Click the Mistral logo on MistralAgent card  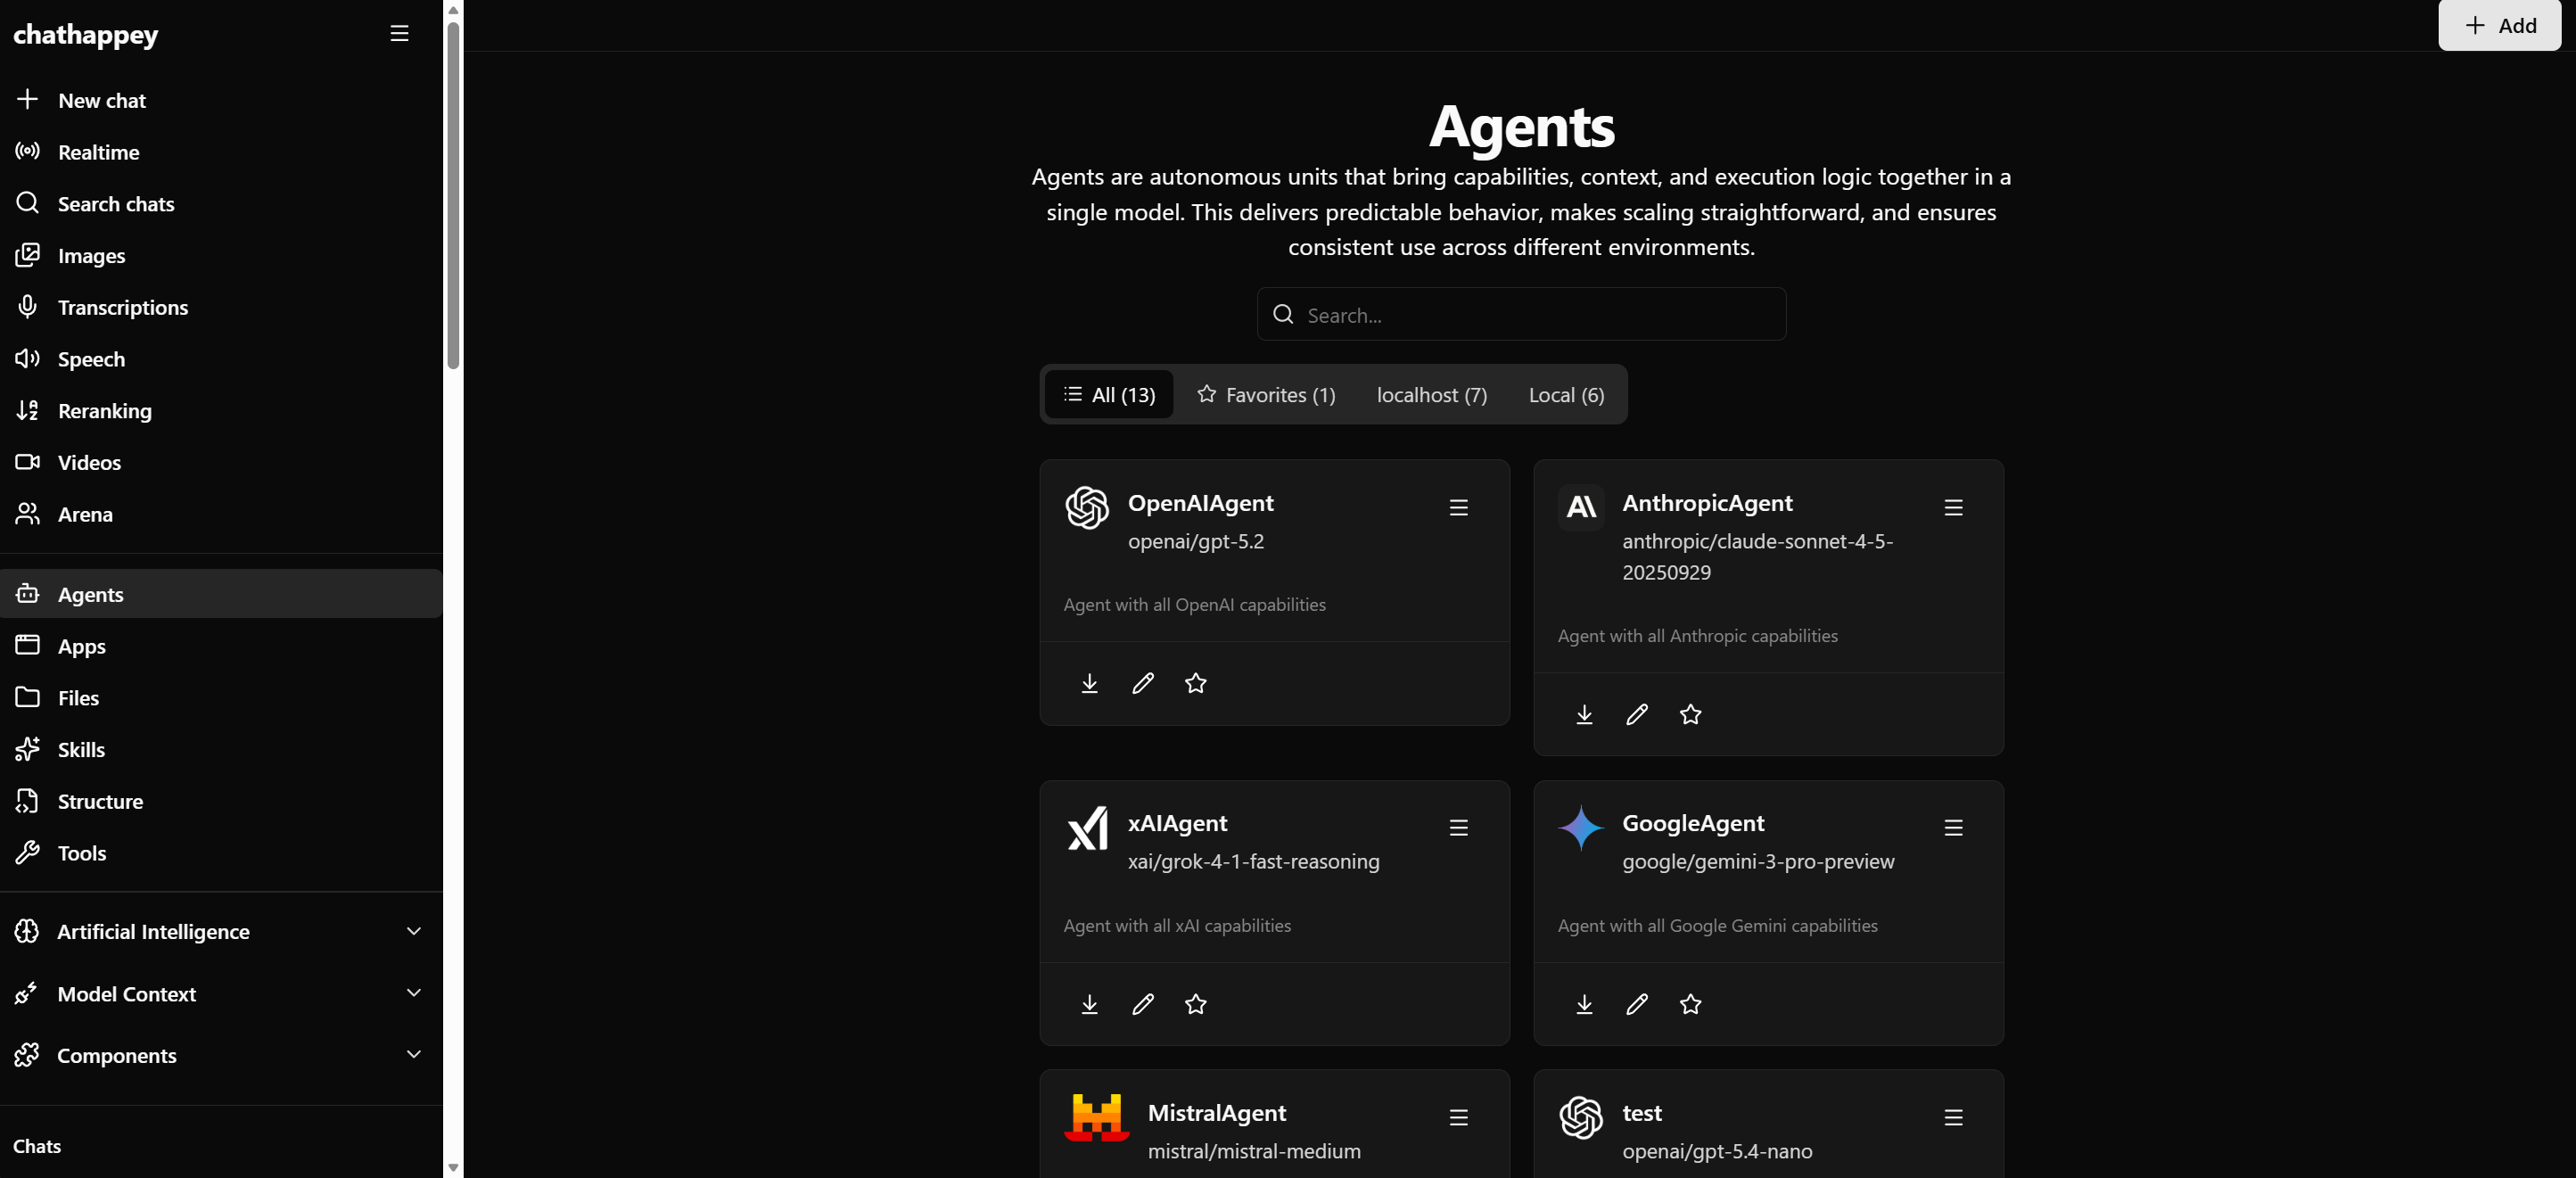click(x=1097, y=1118)
